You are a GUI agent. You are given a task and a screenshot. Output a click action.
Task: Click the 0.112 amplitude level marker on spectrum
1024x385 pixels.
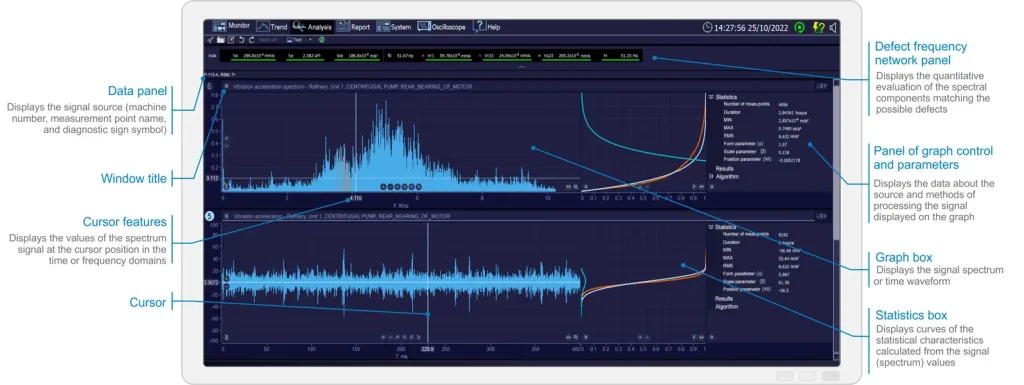(213, 177)
